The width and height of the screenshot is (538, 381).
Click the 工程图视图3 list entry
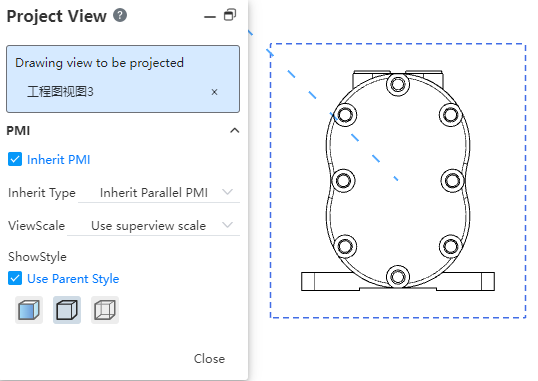pyautogui.click(x=60, y=92)
